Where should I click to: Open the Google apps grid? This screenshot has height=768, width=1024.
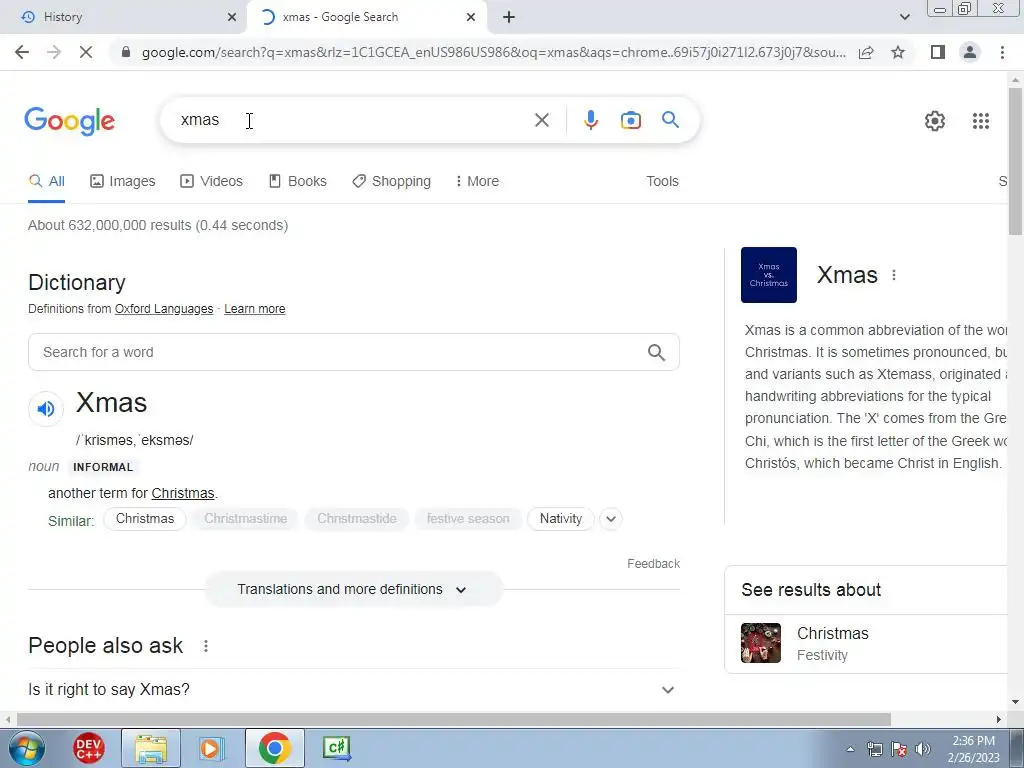[980, 121]
